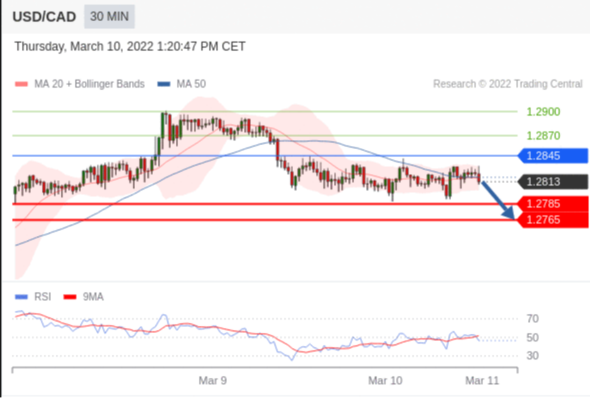This screenshot has height=399, width=590.
Task: Click the Mar 10 date axis label
Action: [385, 381]
